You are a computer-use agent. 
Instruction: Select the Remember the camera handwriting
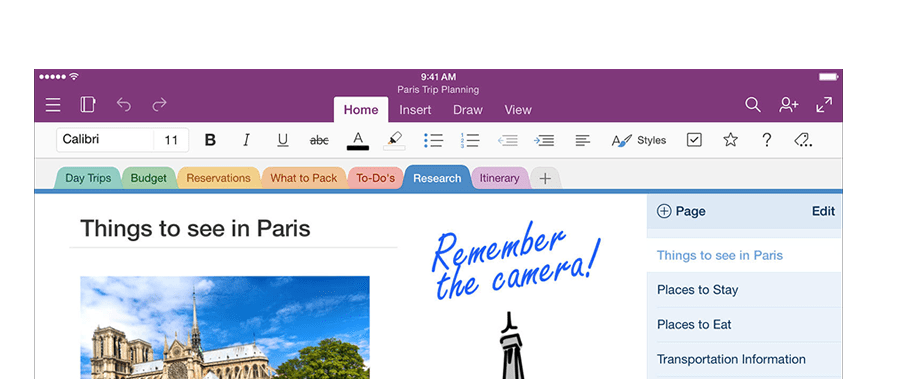(x=516, y=261)
